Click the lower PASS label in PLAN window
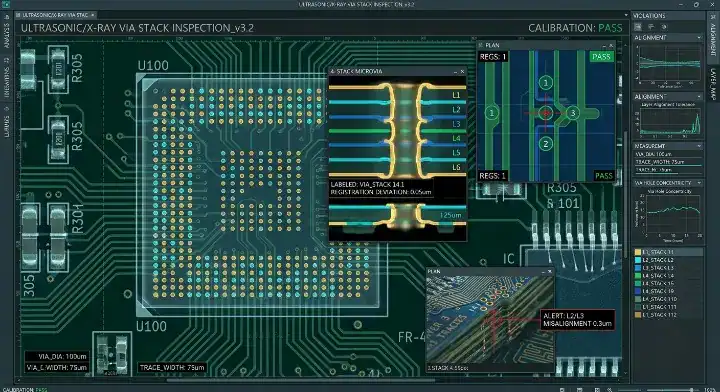The height and width of the screenshot is (392, 720). (x=604, y=176)
